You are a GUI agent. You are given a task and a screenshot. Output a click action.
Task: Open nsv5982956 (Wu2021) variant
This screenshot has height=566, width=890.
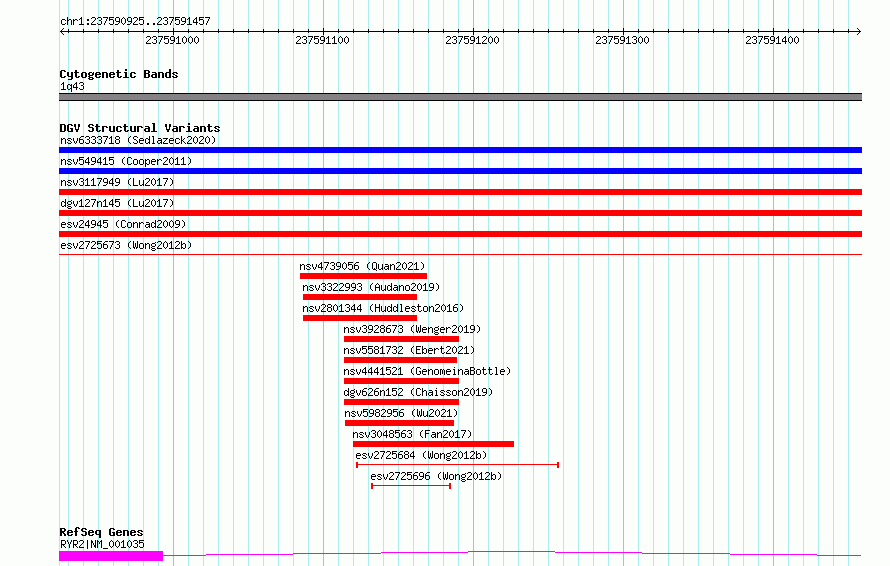pyautogui.click(x=401, y=413)
